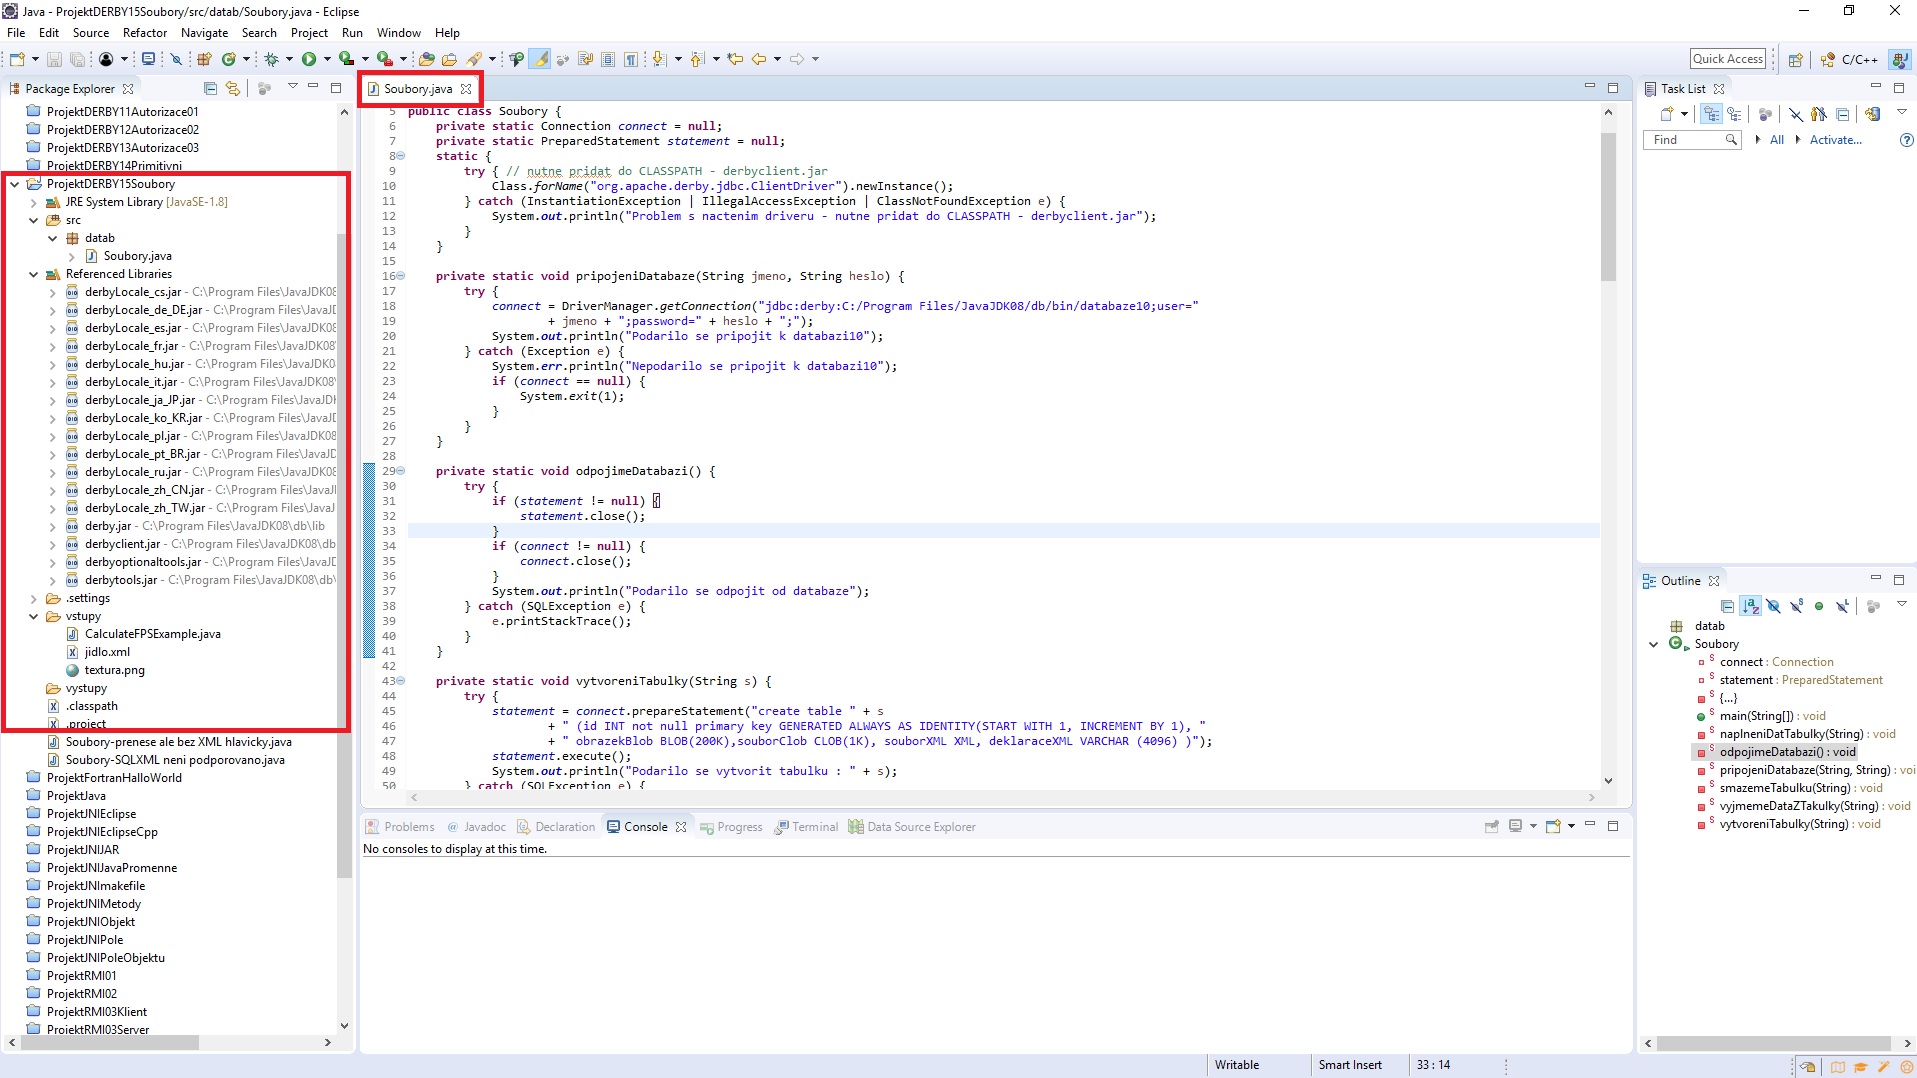
Task: Switch to the C/C++ perspective
Action: [x=1850, y=59]
